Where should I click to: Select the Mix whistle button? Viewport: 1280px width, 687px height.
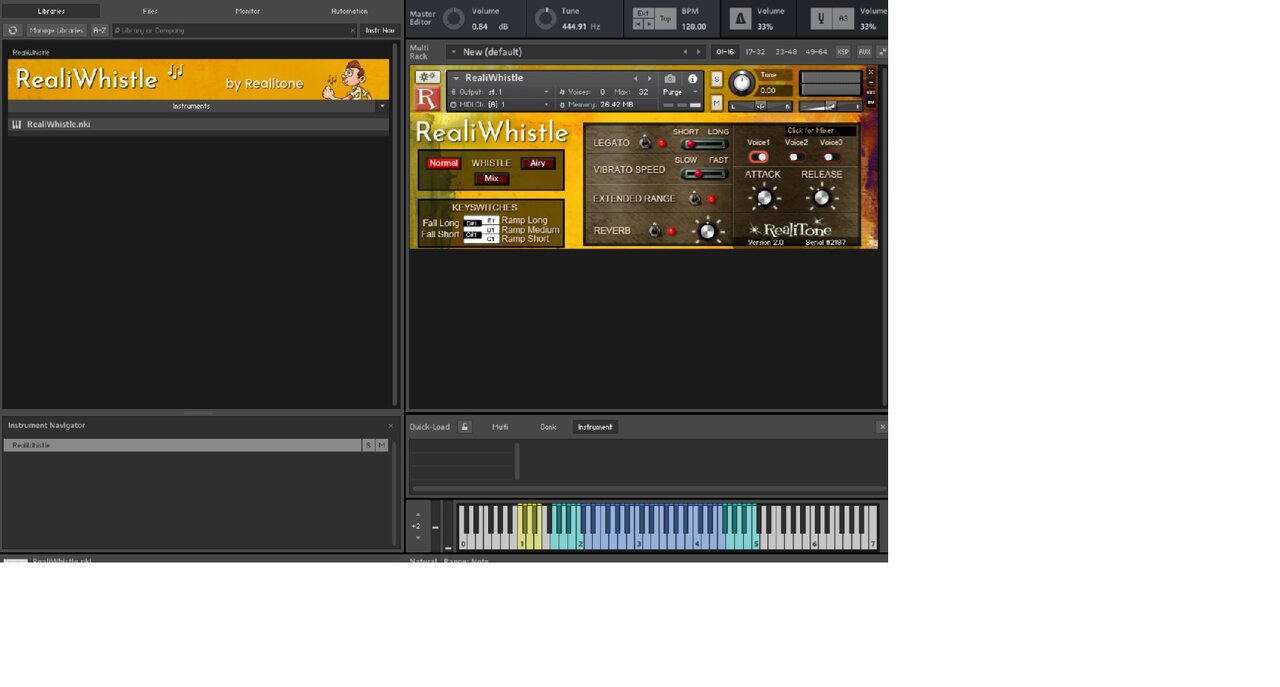491,179
